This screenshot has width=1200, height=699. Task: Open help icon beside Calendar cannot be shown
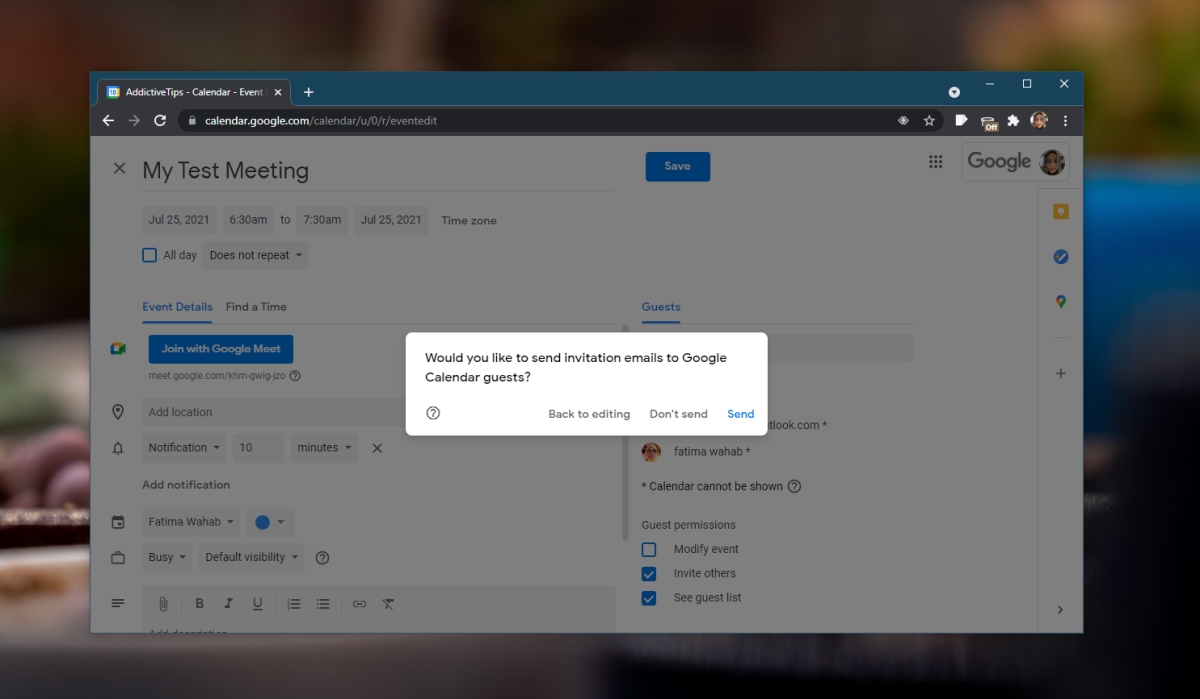pyautogui.click(x=794, y=486)
